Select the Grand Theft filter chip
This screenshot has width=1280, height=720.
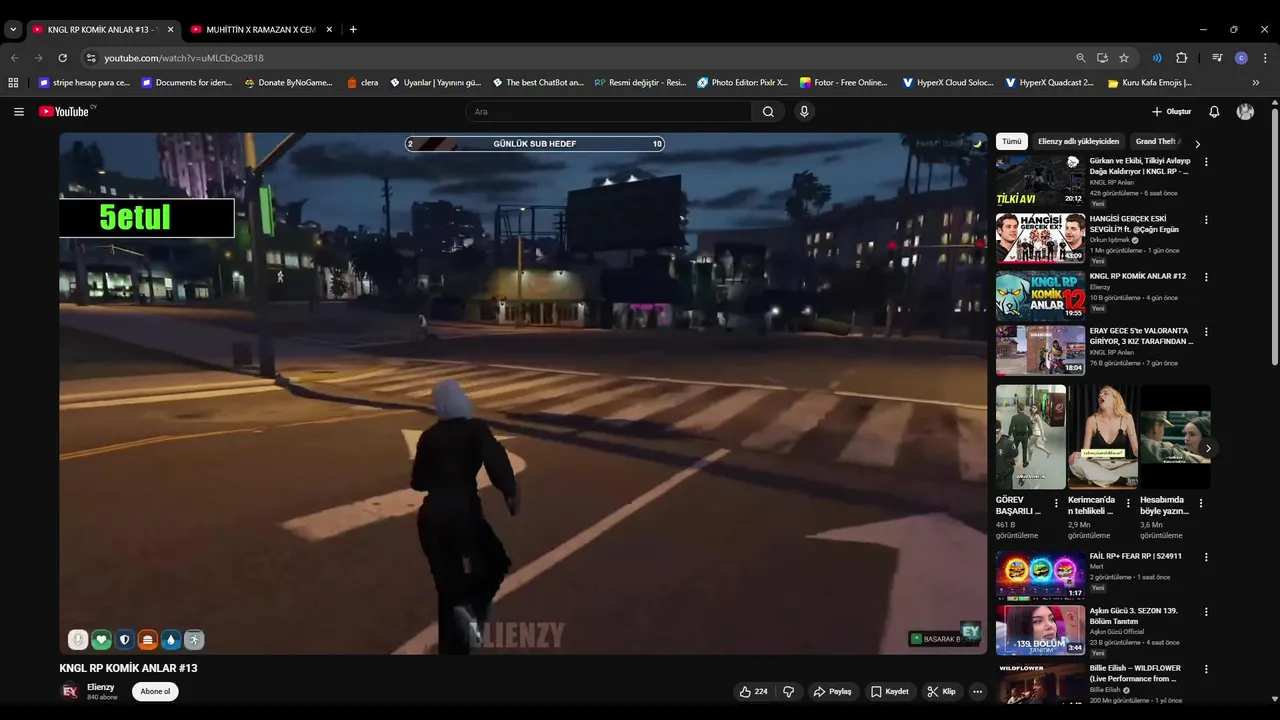point(1157,142)
